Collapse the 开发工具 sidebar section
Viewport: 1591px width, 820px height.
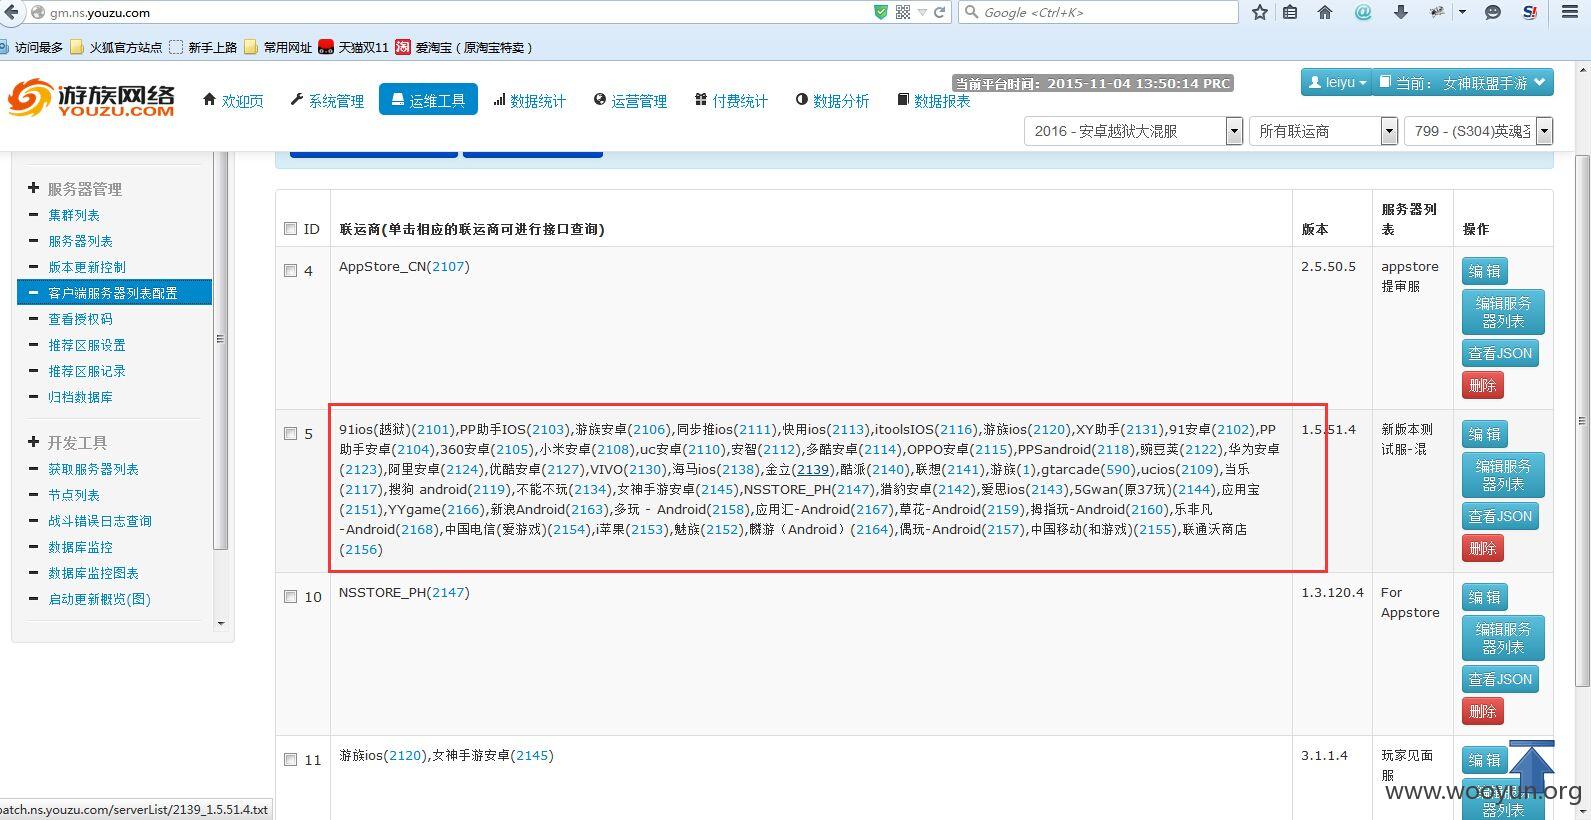tap(67, 443)
